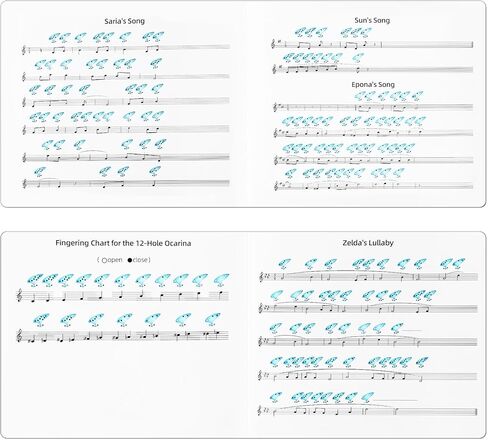Click the Epona's Song heading
Viewport: 488px width, 440px height.
coord(373,85)
